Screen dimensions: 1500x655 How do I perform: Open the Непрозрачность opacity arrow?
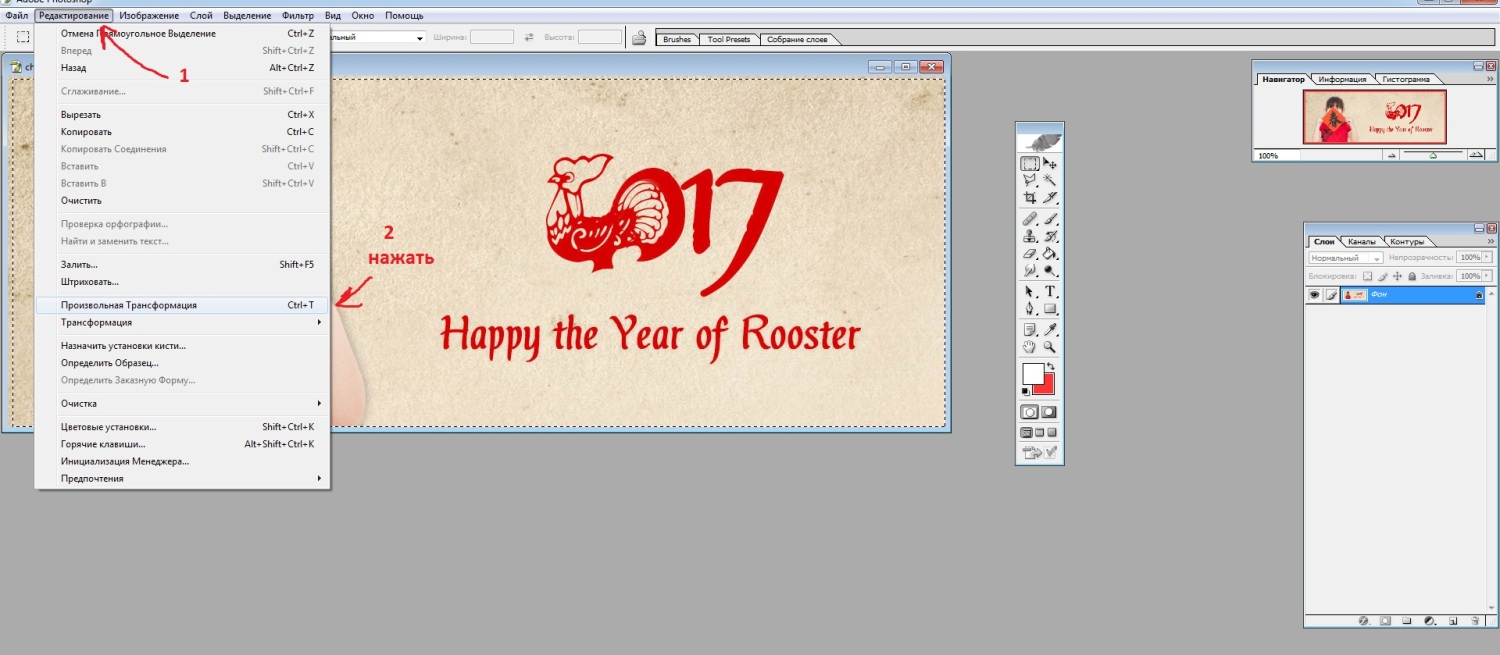(x=1486, y=258)
